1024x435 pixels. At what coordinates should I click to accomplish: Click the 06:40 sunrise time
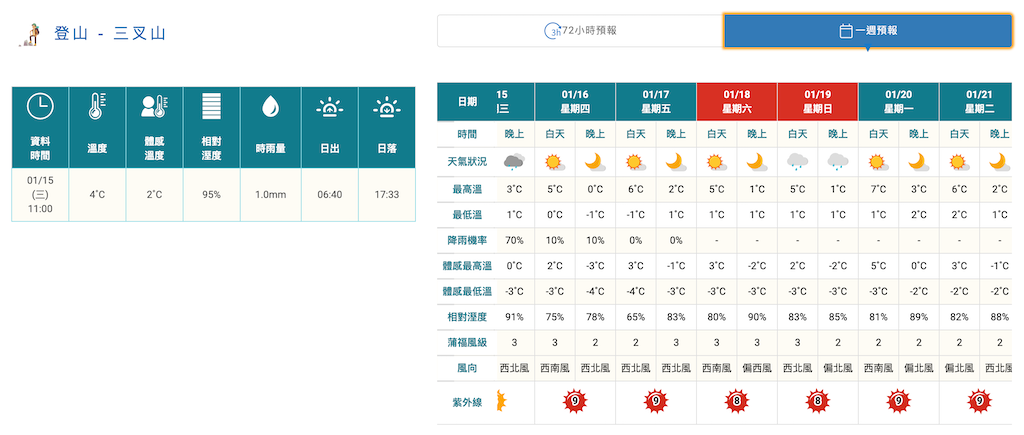[x=329, y=195]
